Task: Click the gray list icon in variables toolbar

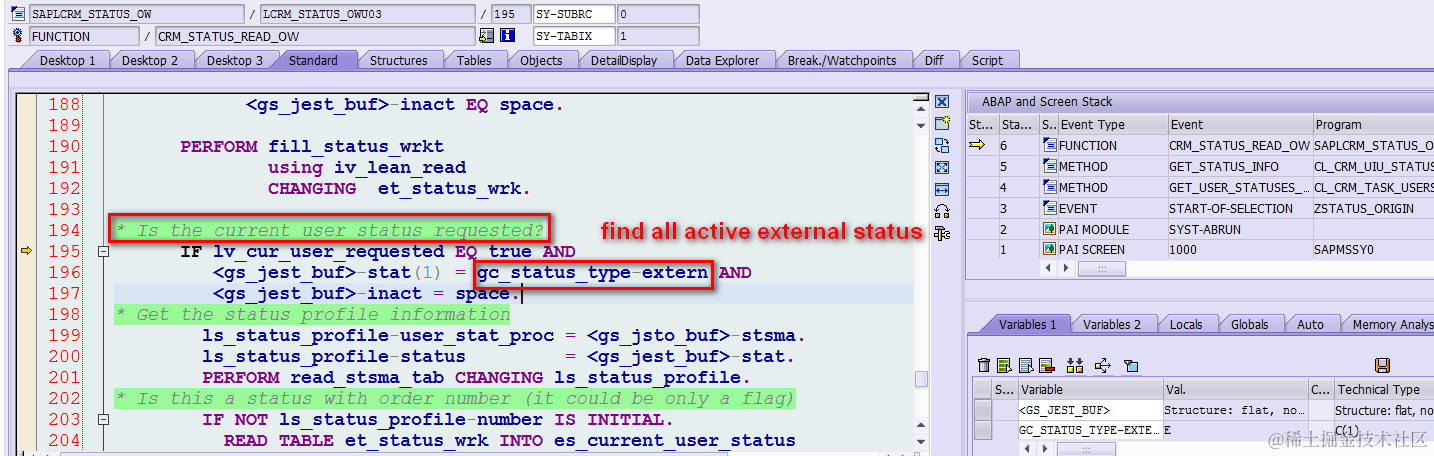Action: (x=1026, y=366)
